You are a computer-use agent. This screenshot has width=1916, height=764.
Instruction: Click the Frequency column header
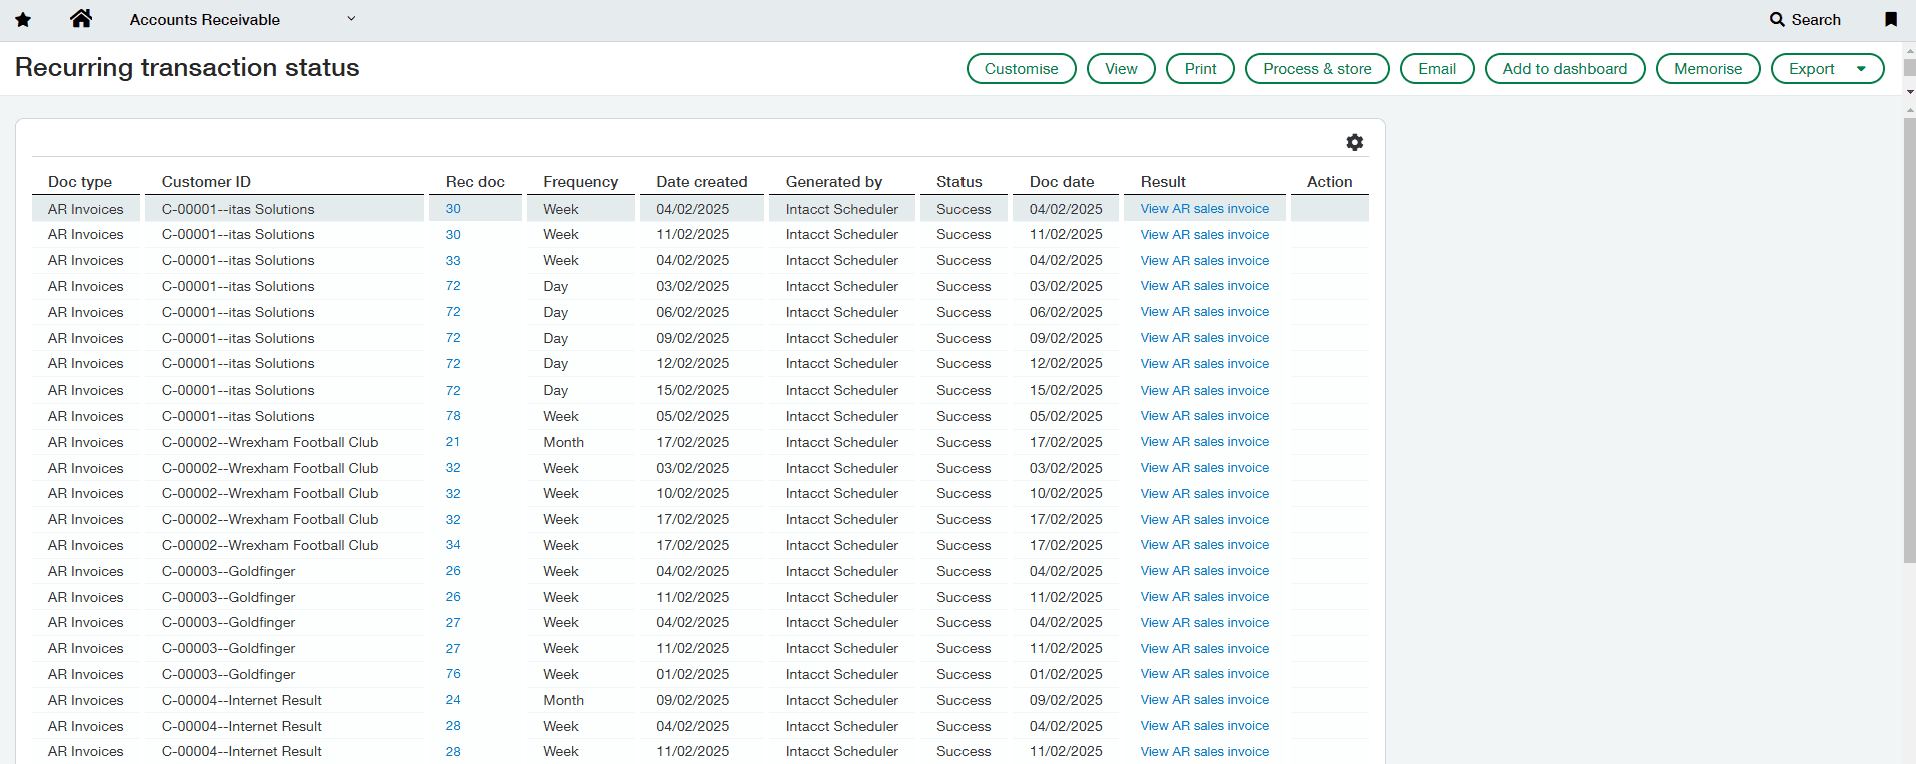(581, 182)
